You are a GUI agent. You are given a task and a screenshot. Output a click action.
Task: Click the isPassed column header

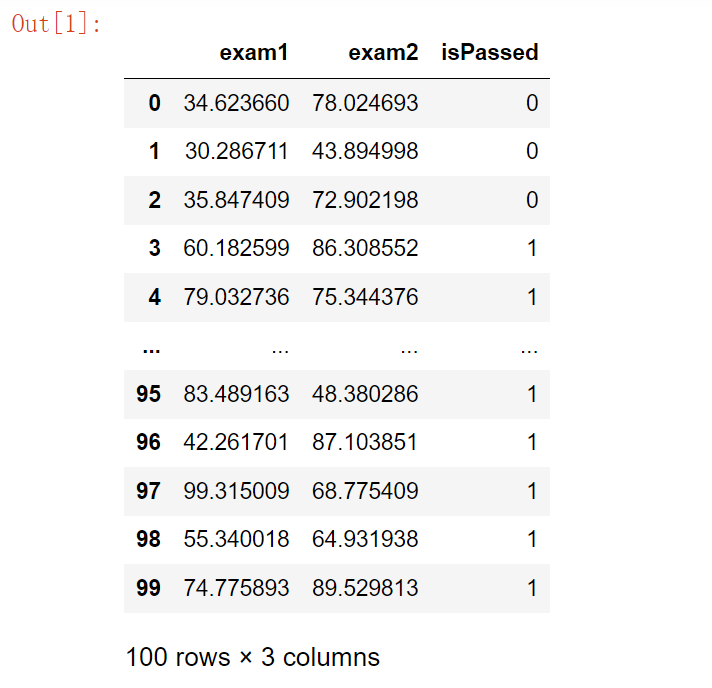click(x=489, y=53)
